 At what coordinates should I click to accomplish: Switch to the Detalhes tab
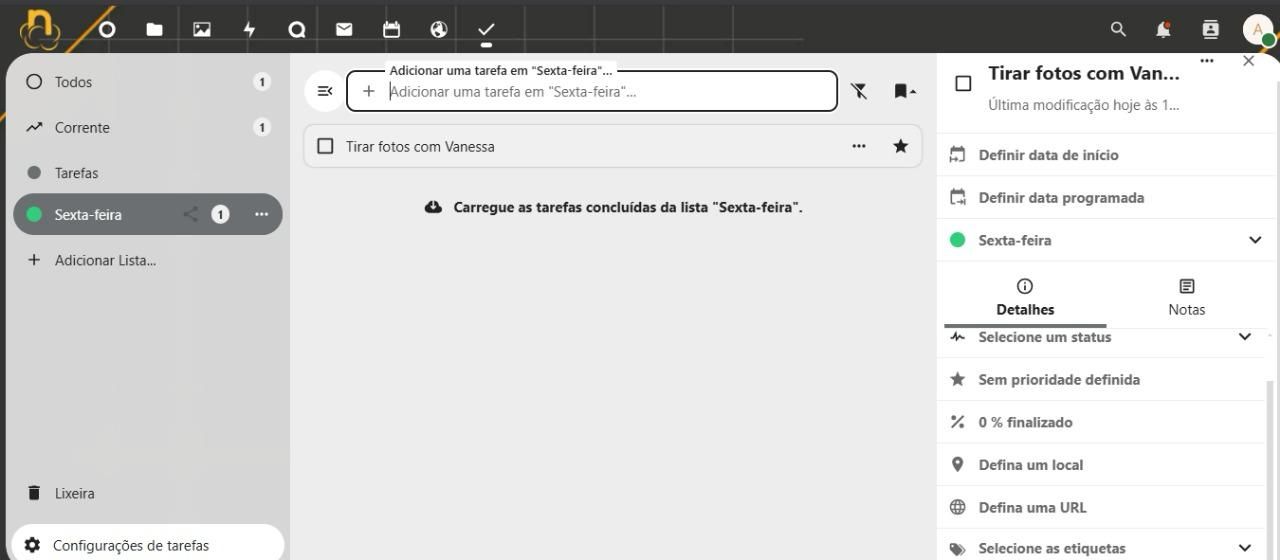[1025, 297]
